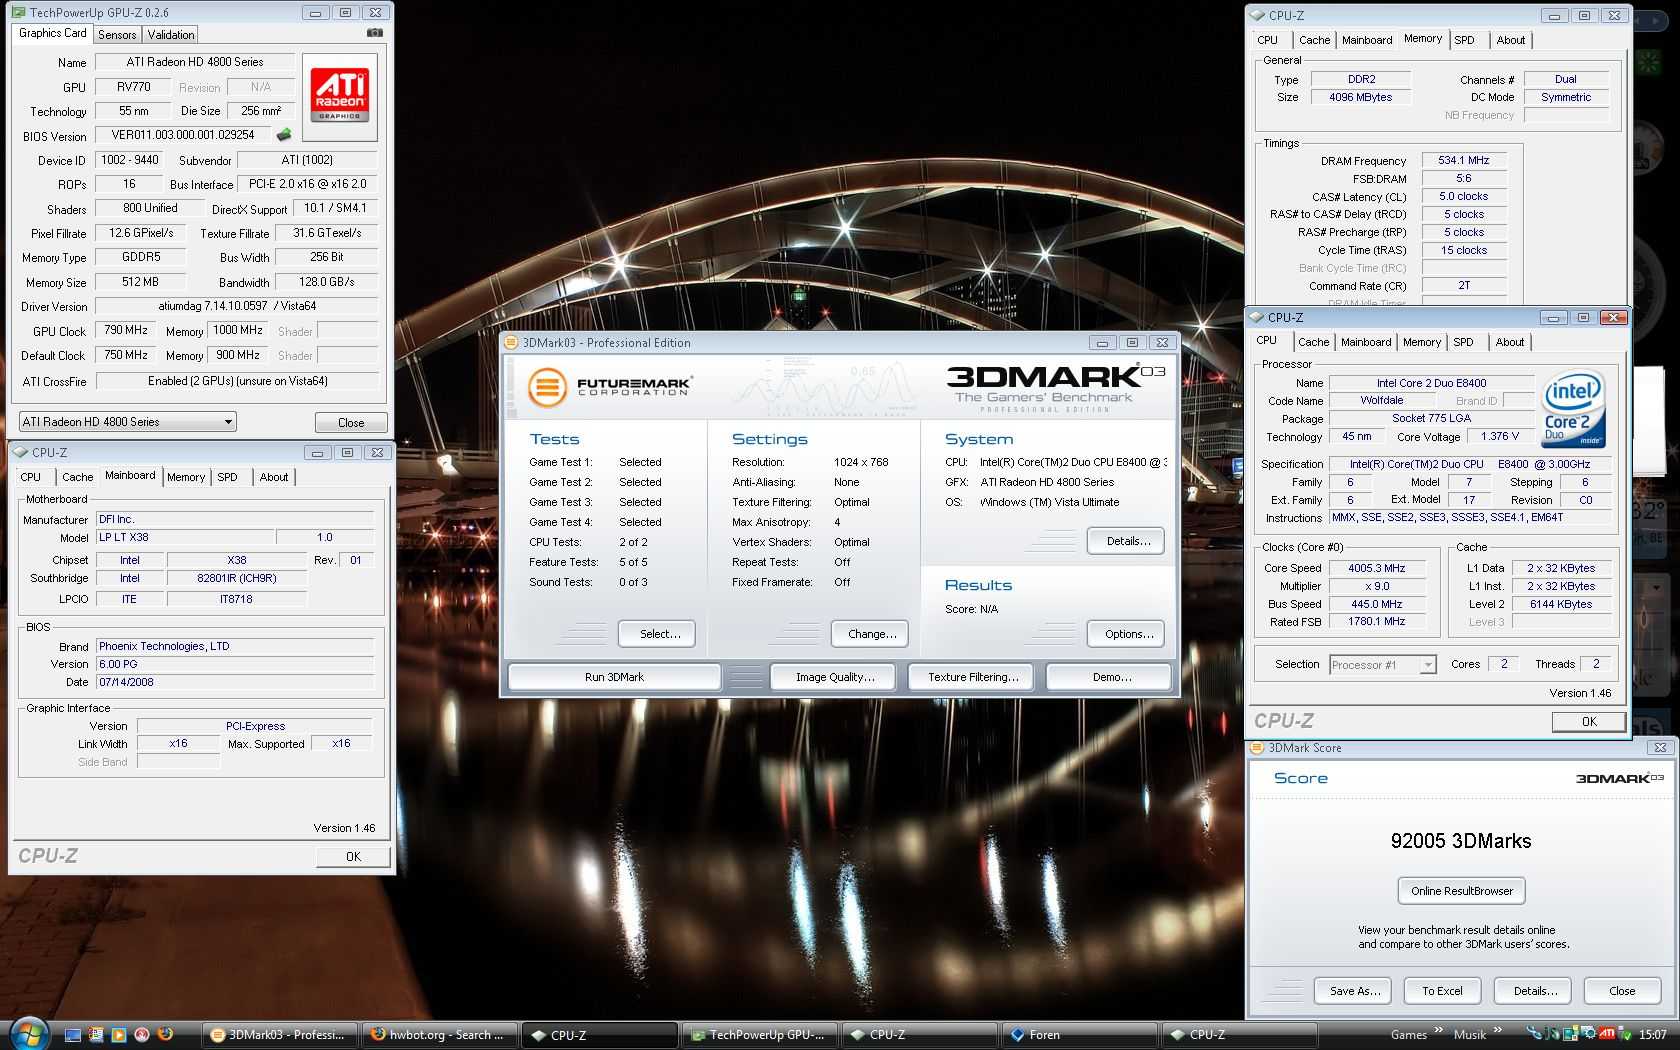The width and height of the screenshot is (1680, 1050).
Task: Launch Firefox from the quick launch bar
Action: [x=165, y=1035]
